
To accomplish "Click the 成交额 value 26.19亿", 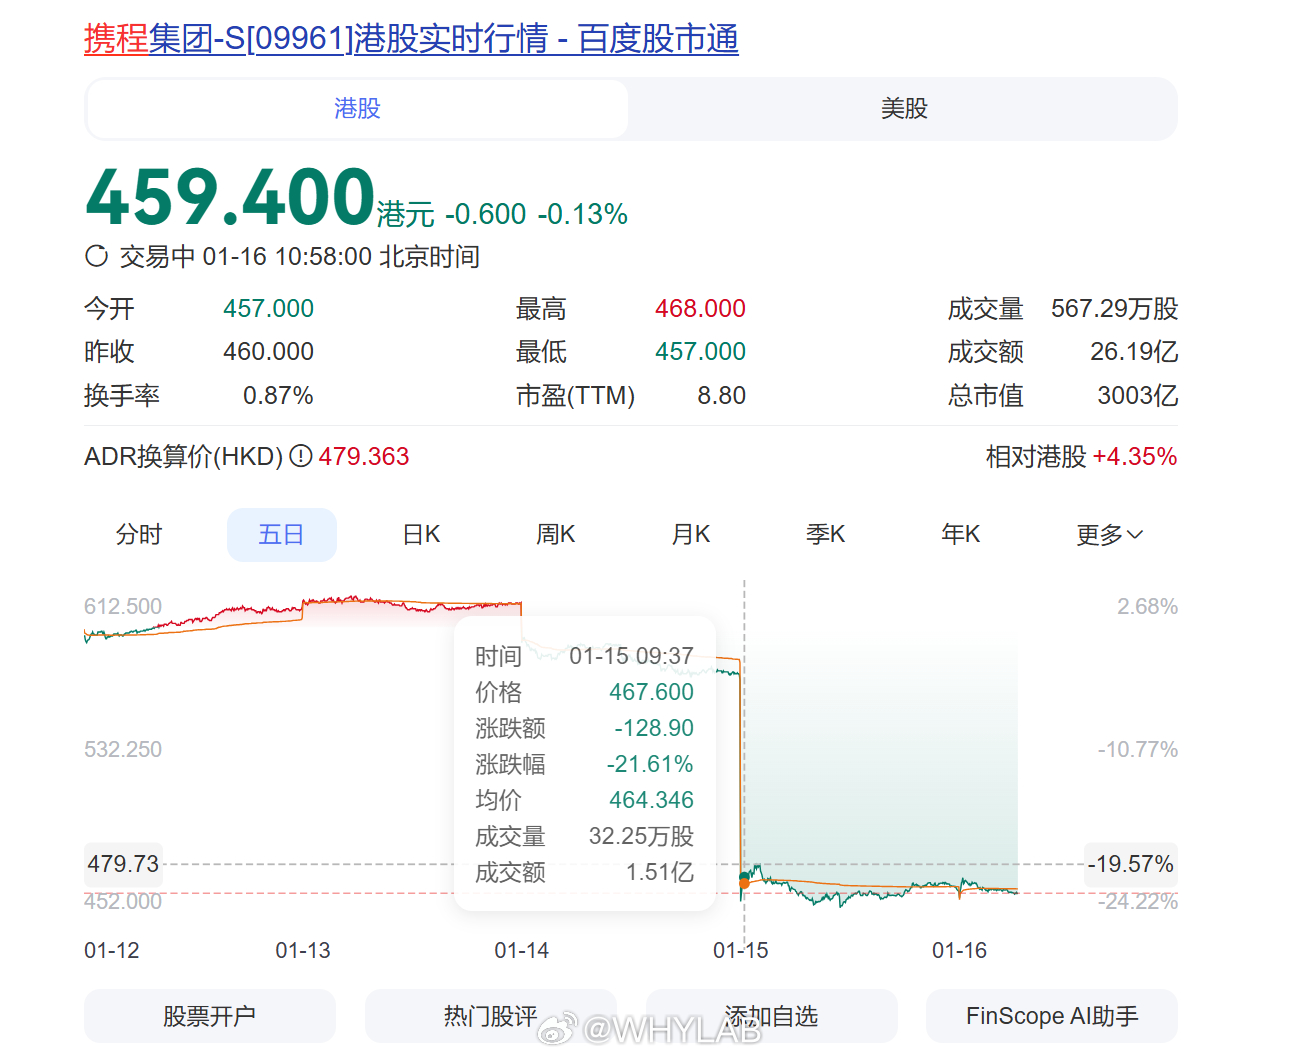I will (1134, 352).
